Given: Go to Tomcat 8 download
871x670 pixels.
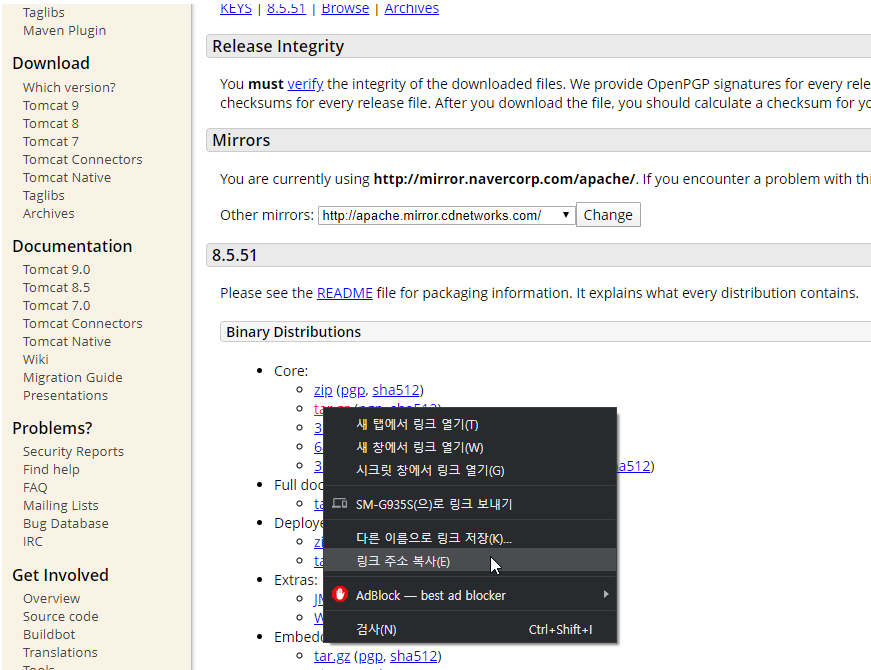Looking at the screenshot, I should click(51, 123).
